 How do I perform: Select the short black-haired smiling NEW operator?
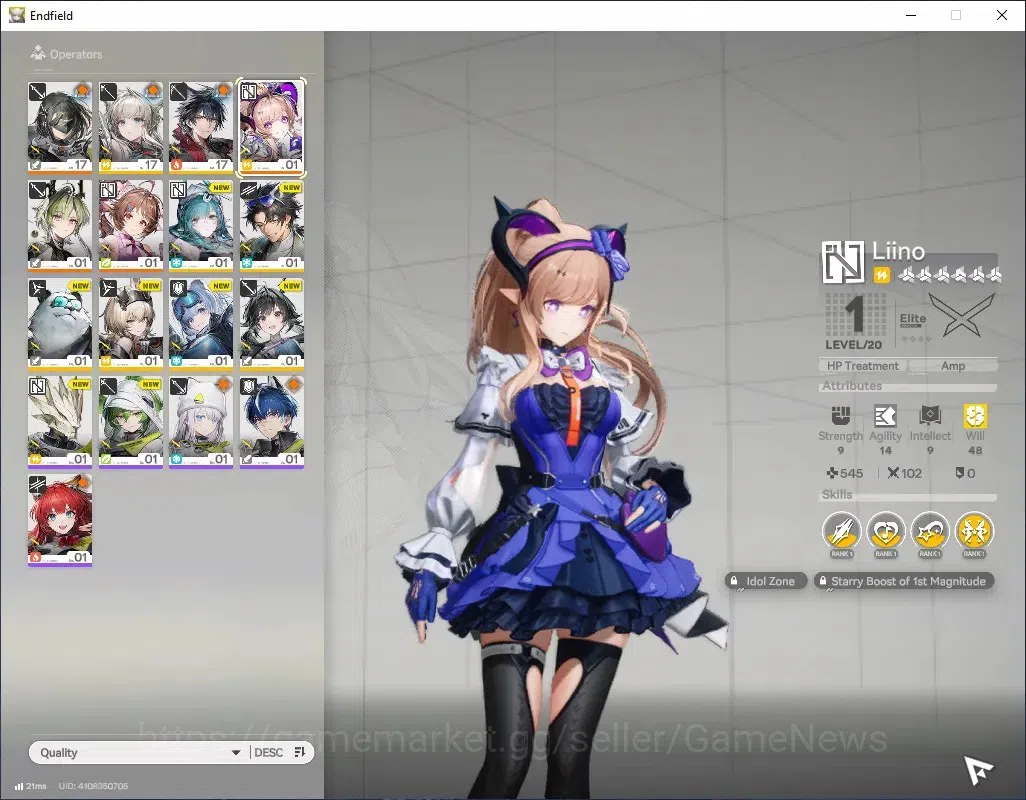click(272, 323)
